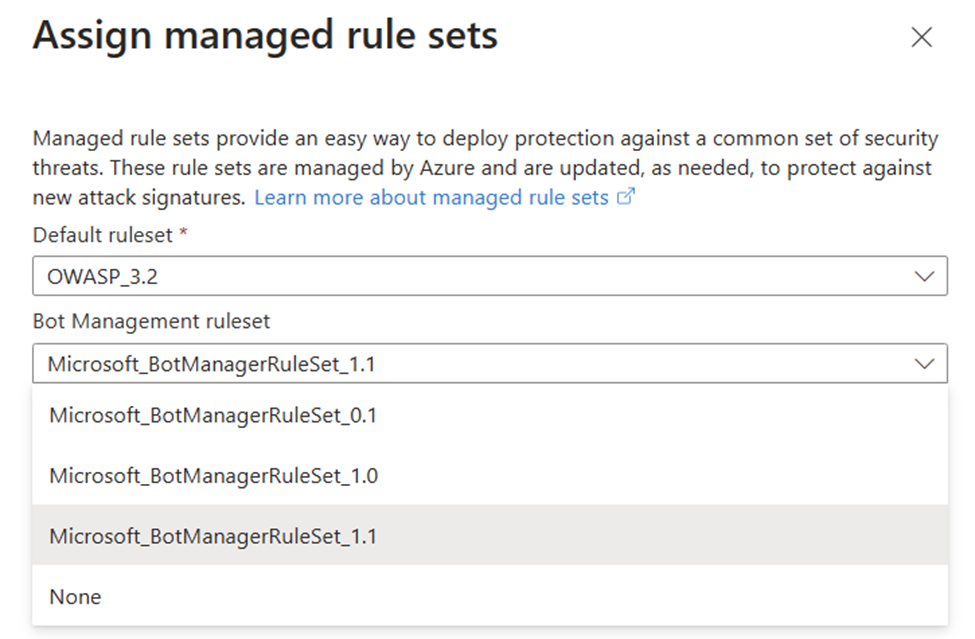The image size is (975, 639).
Task: Close the Assign managed rule sets panel
Action: (922, 38)
